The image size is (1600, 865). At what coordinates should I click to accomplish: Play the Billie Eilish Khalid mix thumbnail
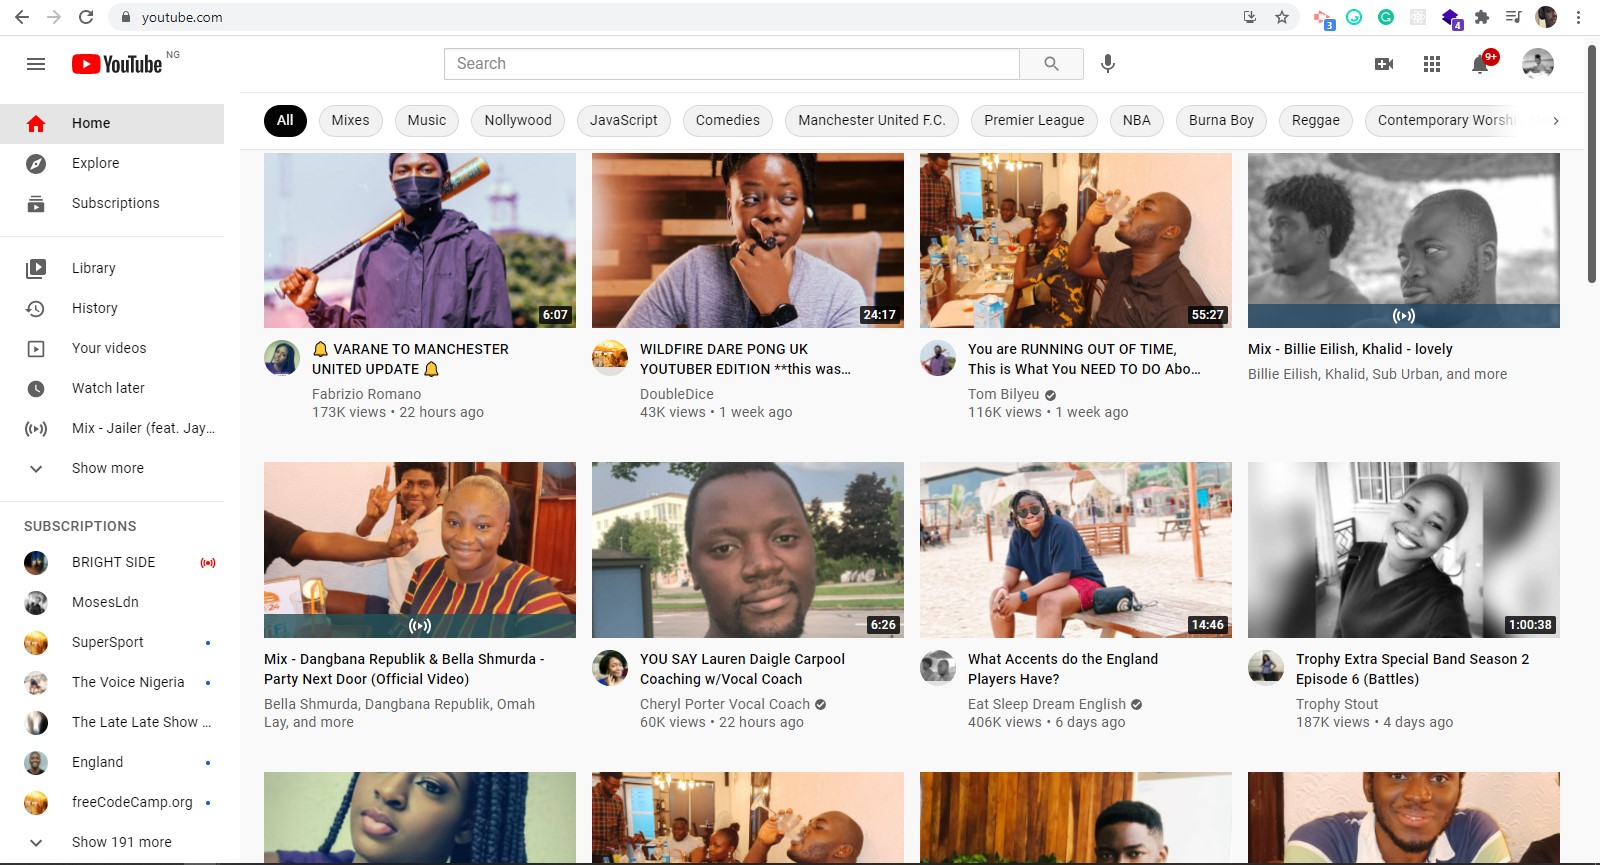pyautogui.click(x=1404, y=240)
